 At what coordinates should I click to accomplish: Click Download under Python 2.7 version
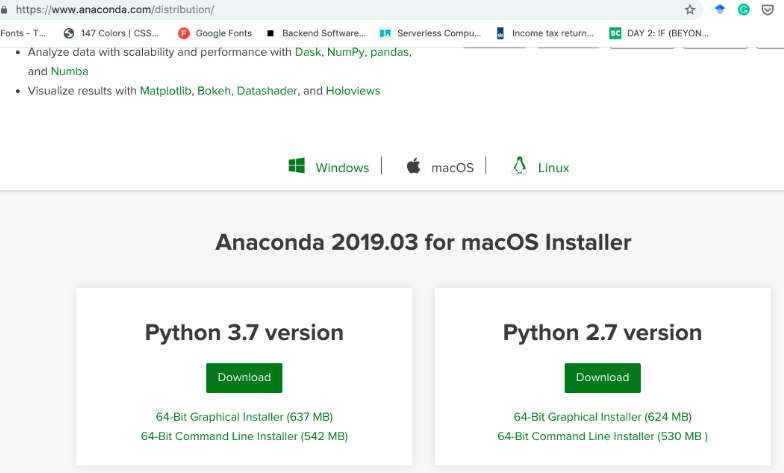pos(602,378)
